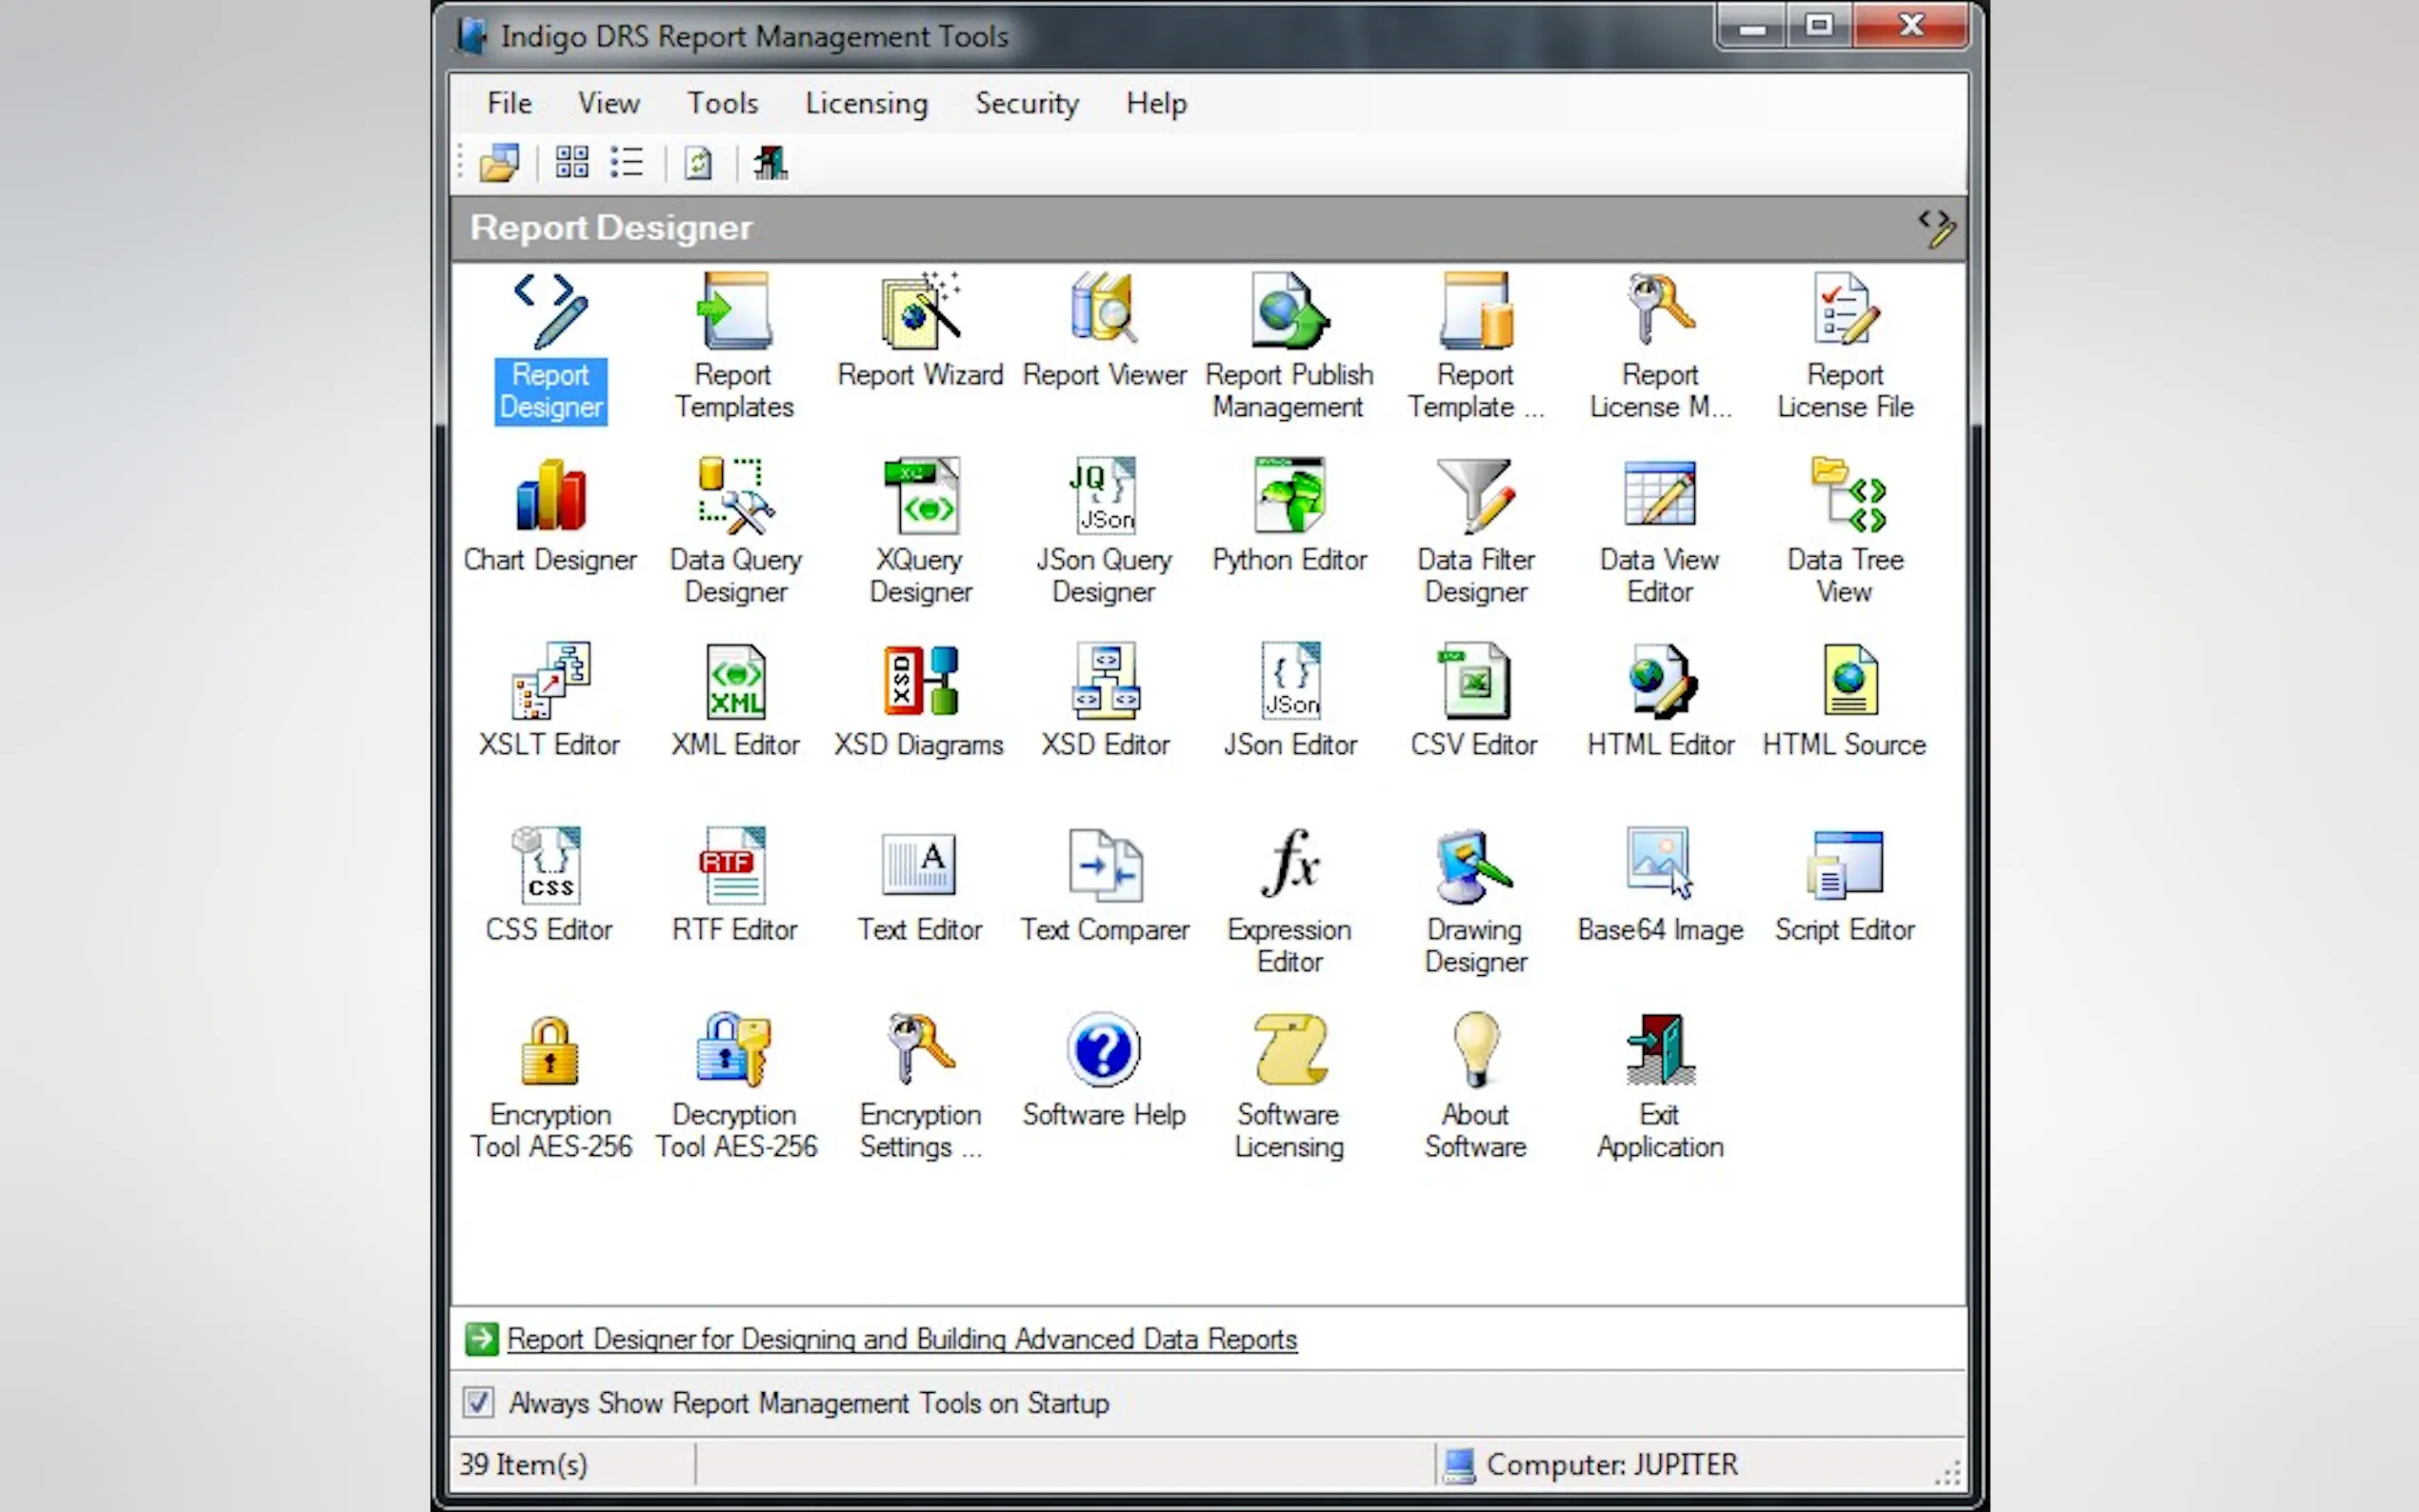Image resolution: width=2419 pixels, height=1512 pixels.
Task: Switch to large icons view in toolbar
Action: coord(572,162)
